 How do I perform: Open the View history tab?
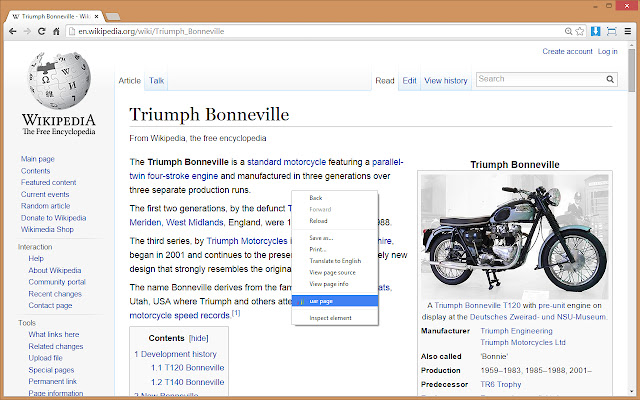pyautogui.click(x=446, y=80)
